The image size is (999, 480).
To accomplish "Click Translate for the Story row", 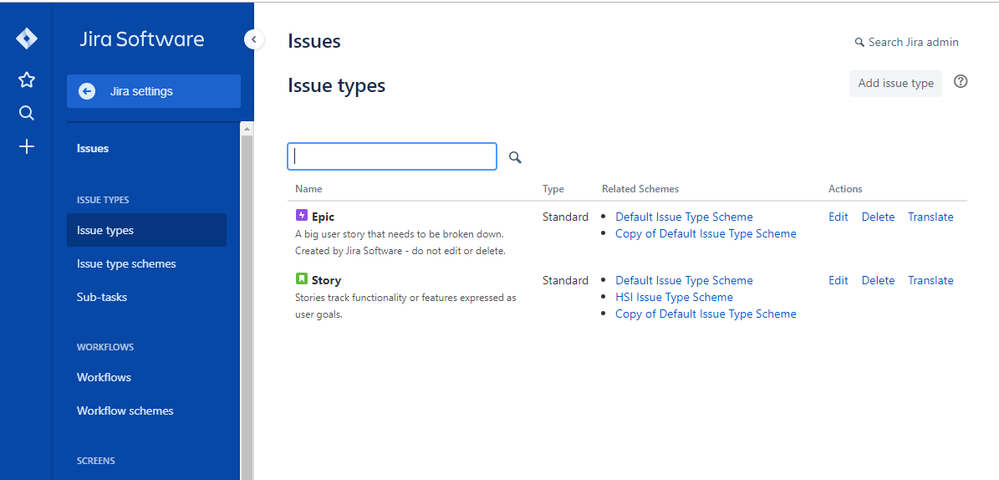I will (930, 280).
